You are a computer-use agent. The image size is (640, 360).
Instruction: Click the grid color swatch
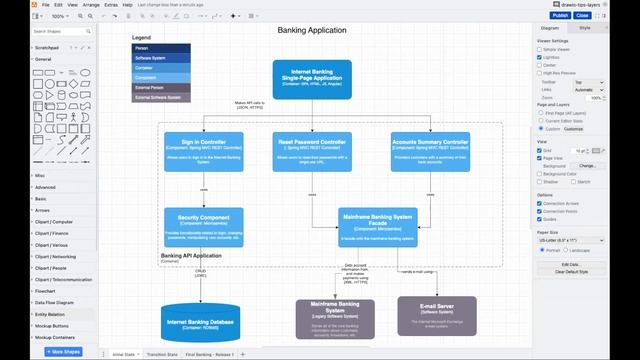coord(596,151)
